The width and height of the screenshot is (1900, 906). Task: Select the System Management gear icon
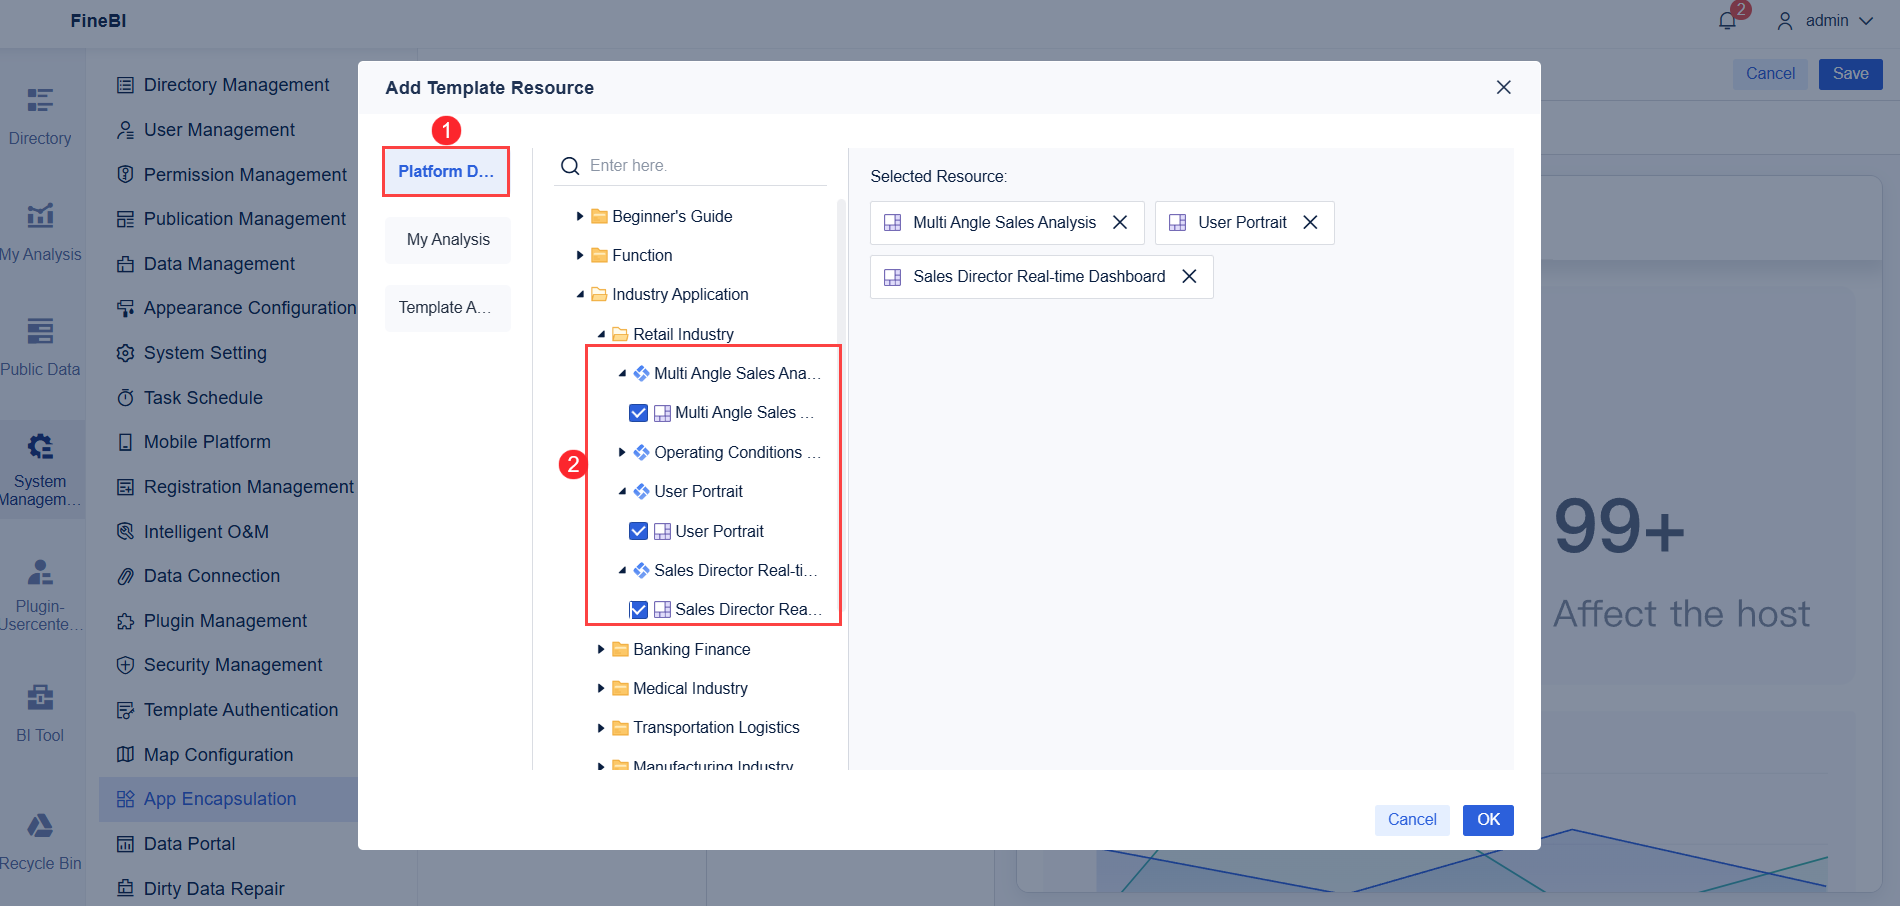click(40, 446)
